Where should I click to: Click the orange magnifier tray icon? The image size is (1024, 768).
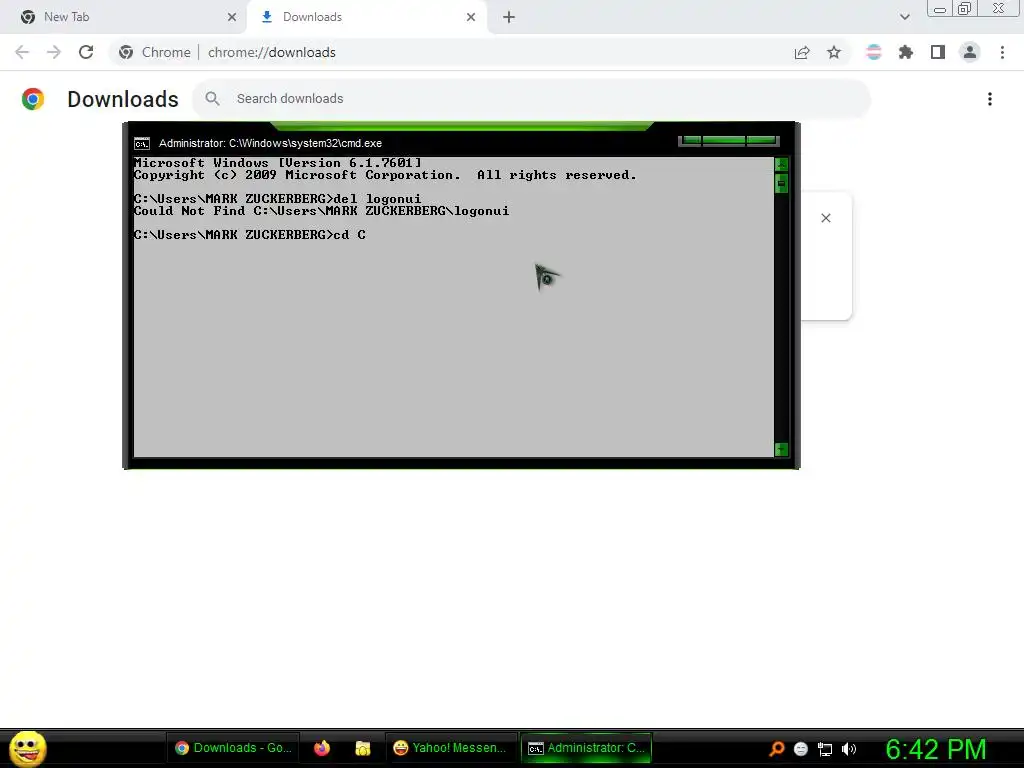[x=776, y=748]
